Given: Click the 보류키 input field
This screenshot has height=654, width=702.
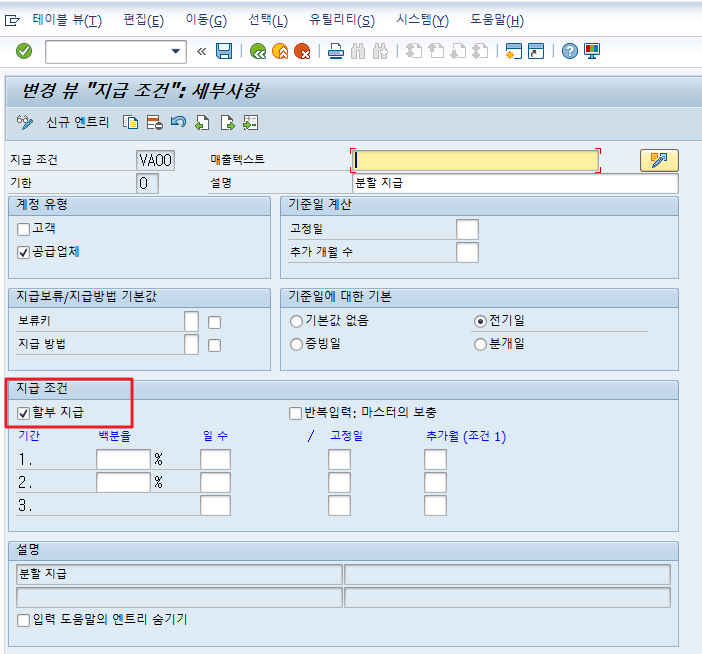Looking at the screenshot, I should click(x=191, y=321).
